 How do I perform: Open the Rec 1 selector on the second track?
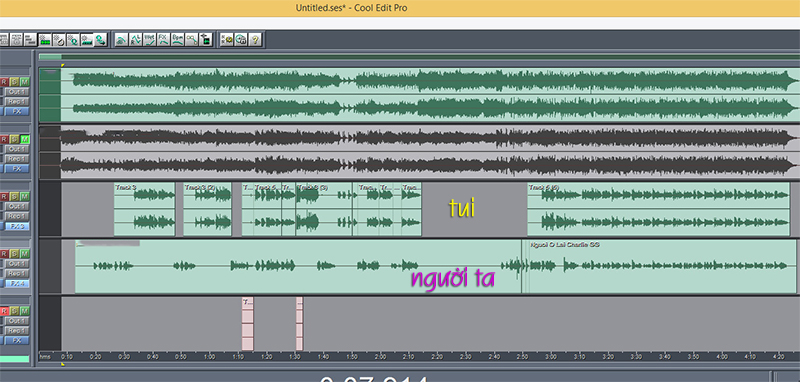[17, 159]
